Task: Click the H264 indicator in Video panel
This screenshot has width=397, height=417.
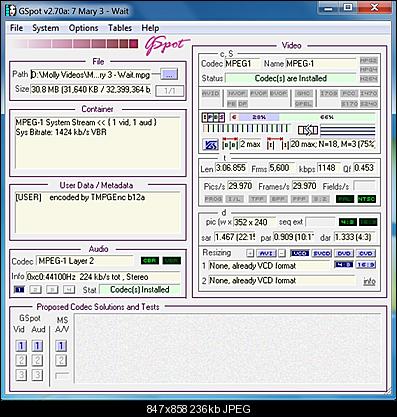Action: (368, 79)
